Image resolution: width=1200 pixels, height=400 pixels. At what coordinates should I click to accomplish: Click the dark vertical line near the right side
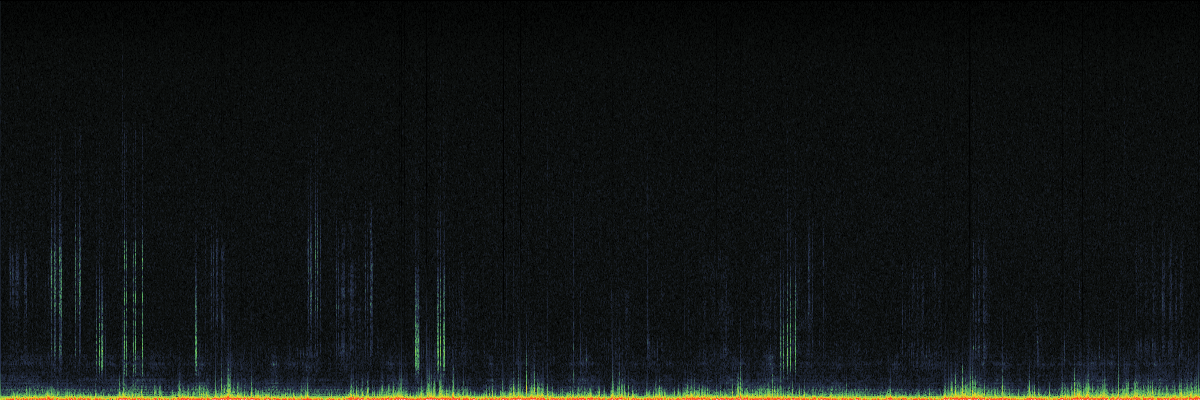click(x=970, y=200)
